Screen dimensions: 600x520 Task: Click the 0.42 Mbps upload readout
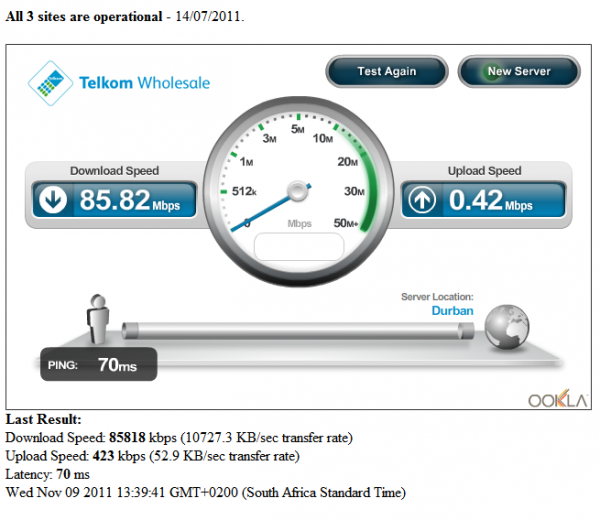[x=491, y=200]
